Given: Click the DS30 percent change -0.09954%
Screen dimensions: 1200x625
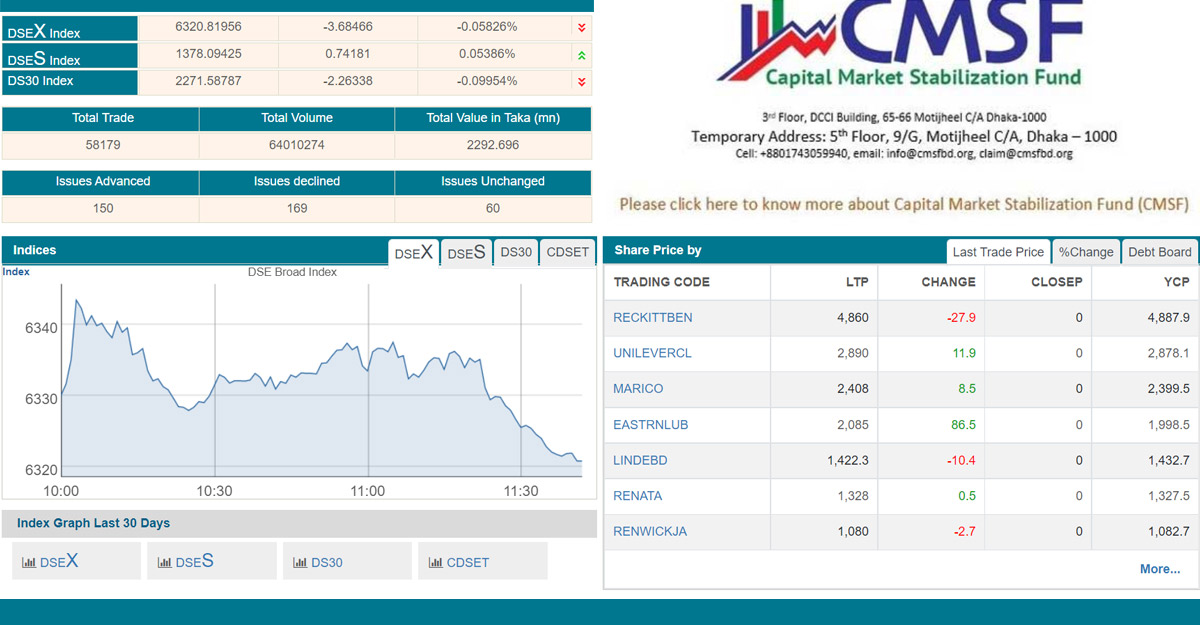Looking at the screenshot, I should 486,81.
